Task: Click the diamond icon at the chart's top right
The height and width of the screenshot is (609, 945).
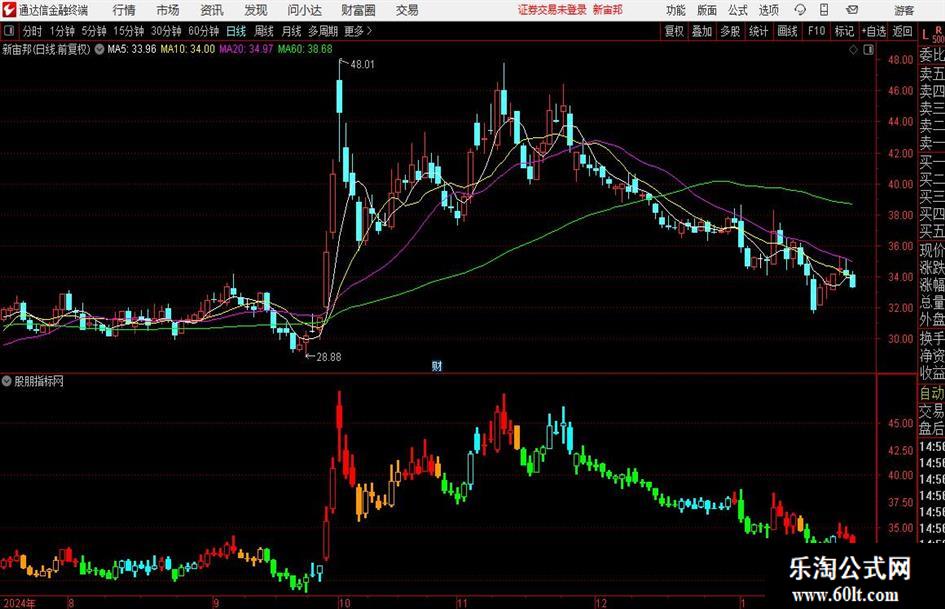Action: click(853, 50)
